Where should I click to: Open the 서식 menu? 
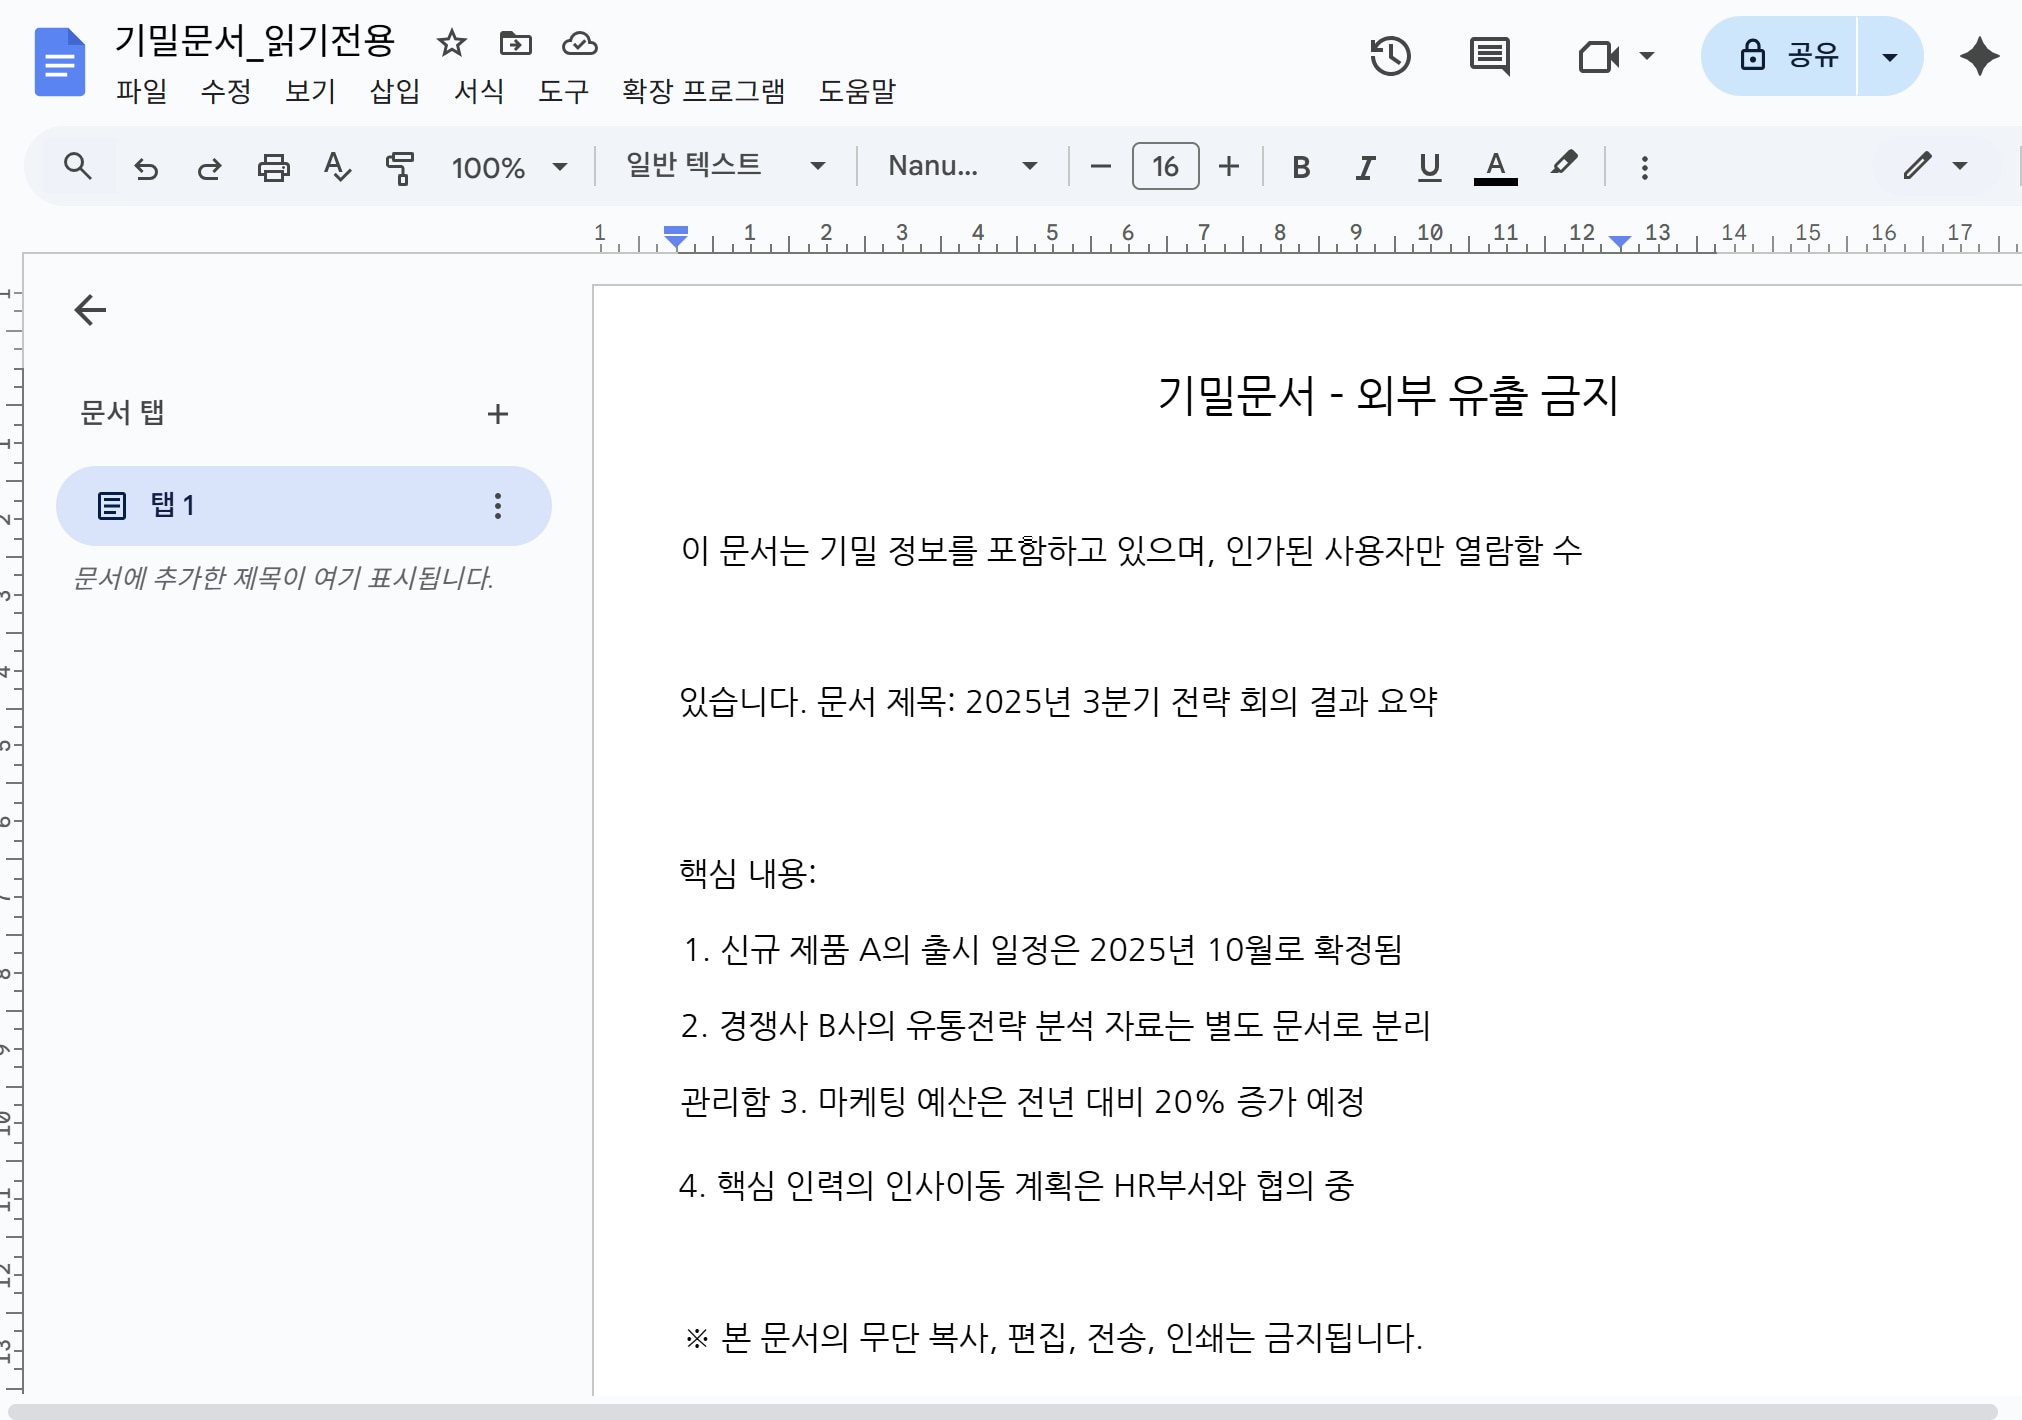tap(479, 91)
